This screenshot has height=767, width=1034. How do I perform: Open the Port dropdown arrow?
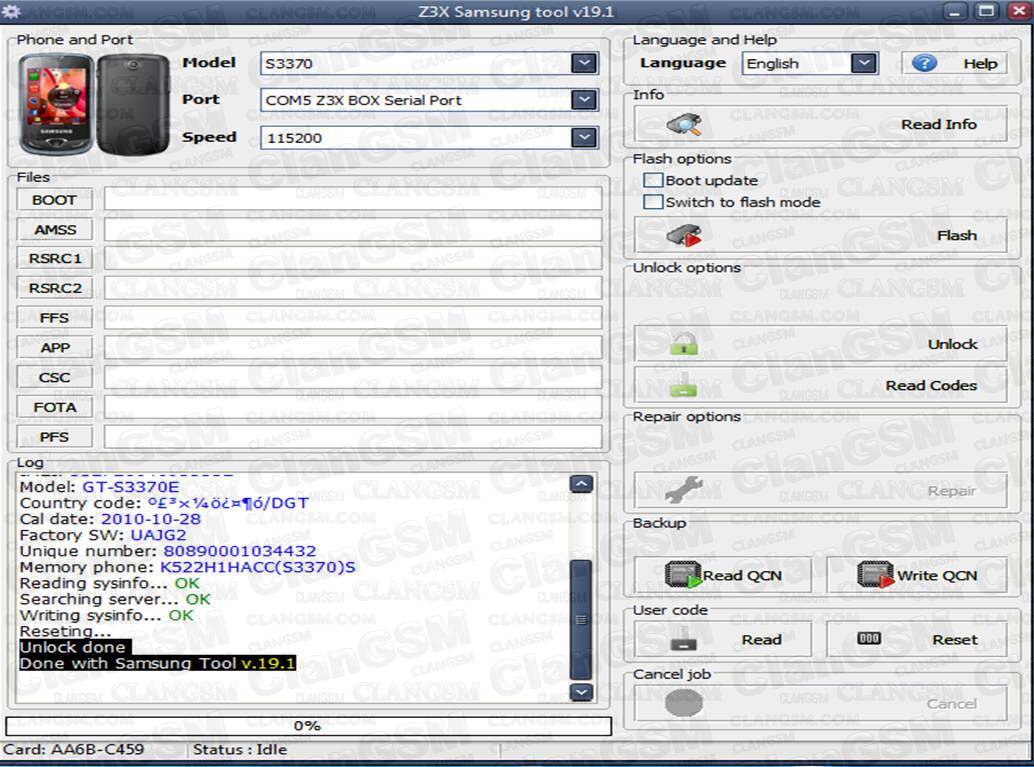pos(584,100)
